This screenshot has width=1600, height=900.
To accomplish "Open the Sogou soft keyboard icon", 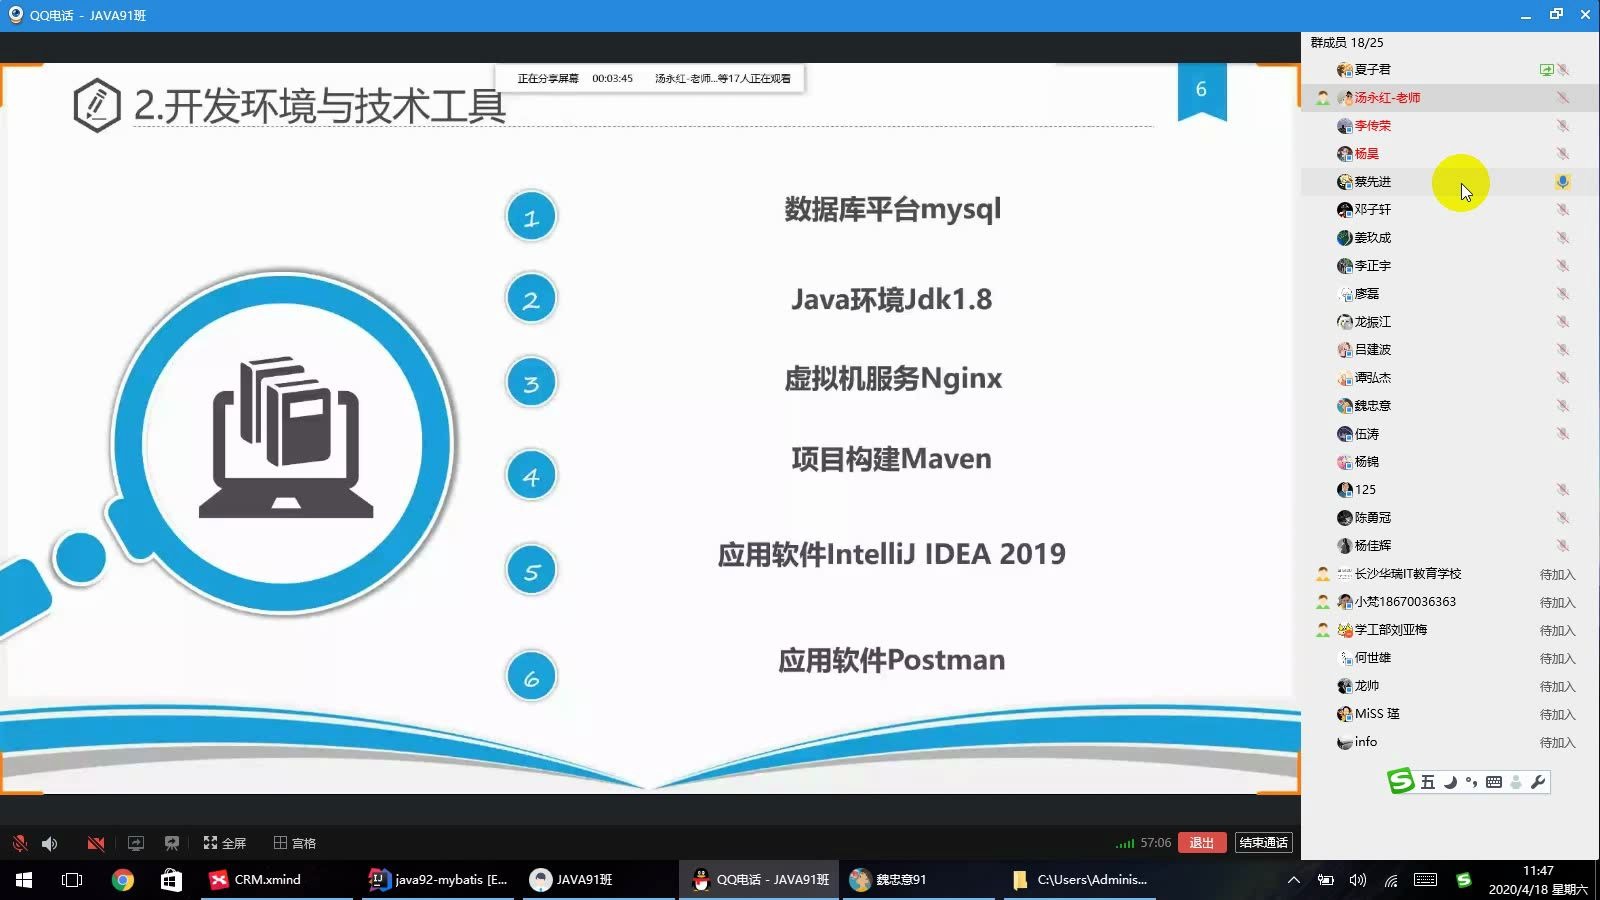I will click(1494, 782).
